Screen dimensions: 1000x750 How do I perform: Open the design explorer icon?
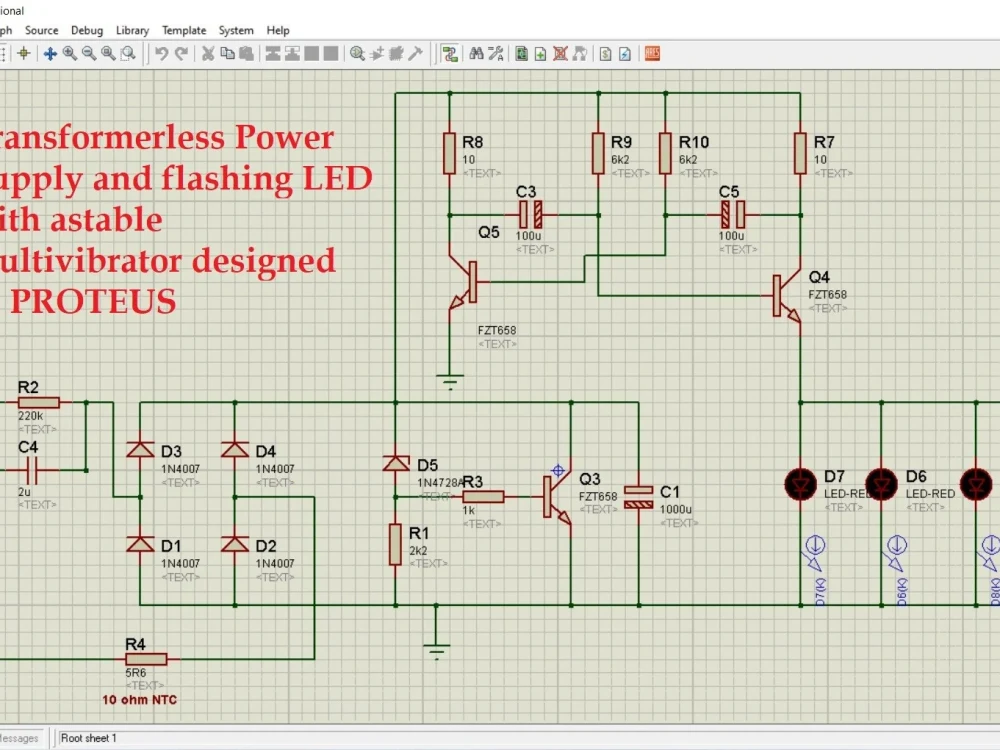pyautogui.click(x=521, y=54)
